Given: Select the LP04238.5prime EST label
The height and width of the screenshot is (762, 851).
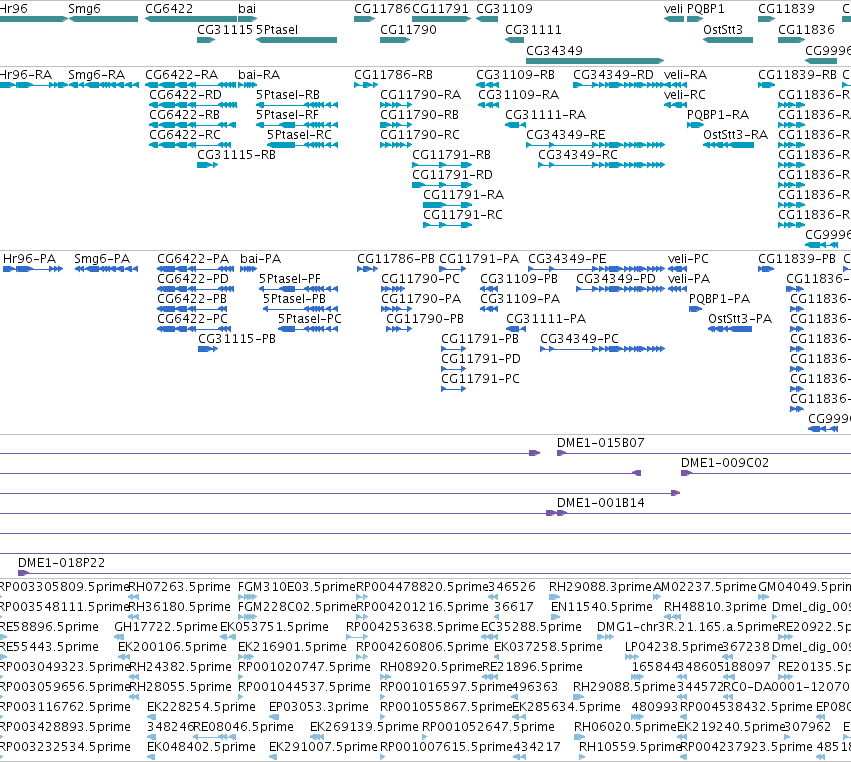Looking at the screenshot, I should tap(674, 647).
